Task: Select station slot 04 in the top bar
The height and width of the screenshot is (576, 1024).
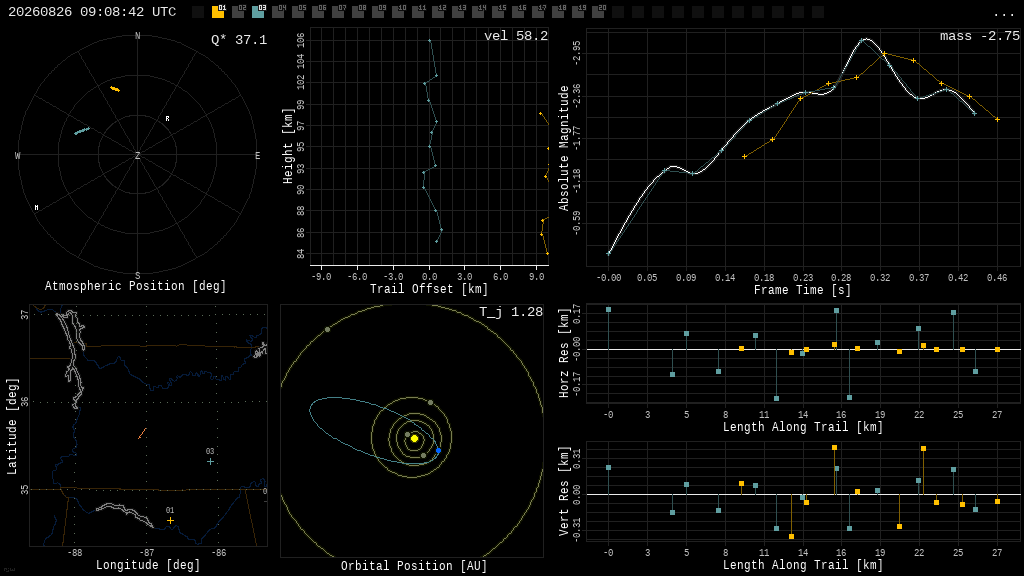Action: [x=278, y=12]
